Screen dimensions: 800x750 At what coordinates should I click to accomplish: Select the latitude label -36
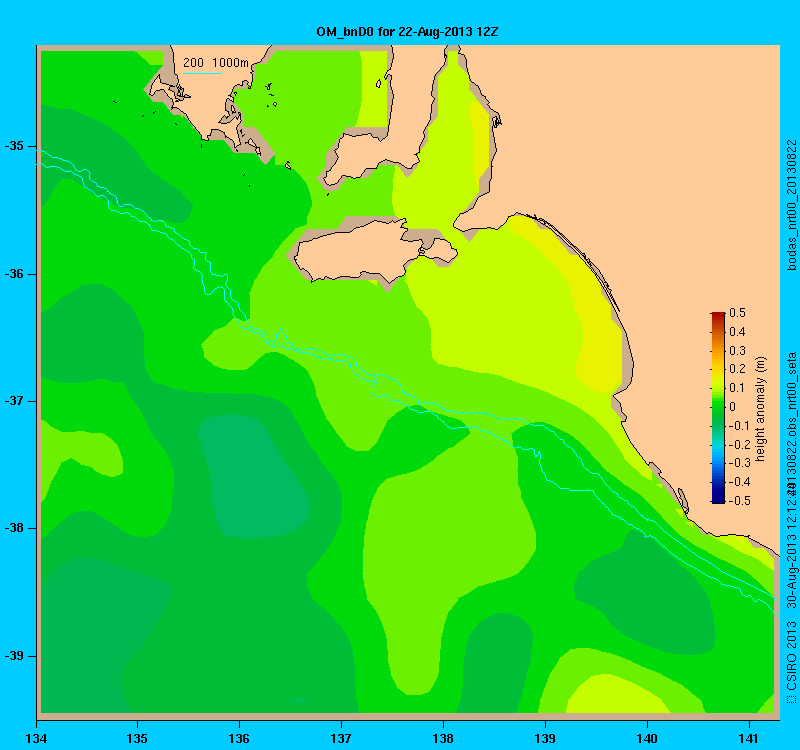14,274
